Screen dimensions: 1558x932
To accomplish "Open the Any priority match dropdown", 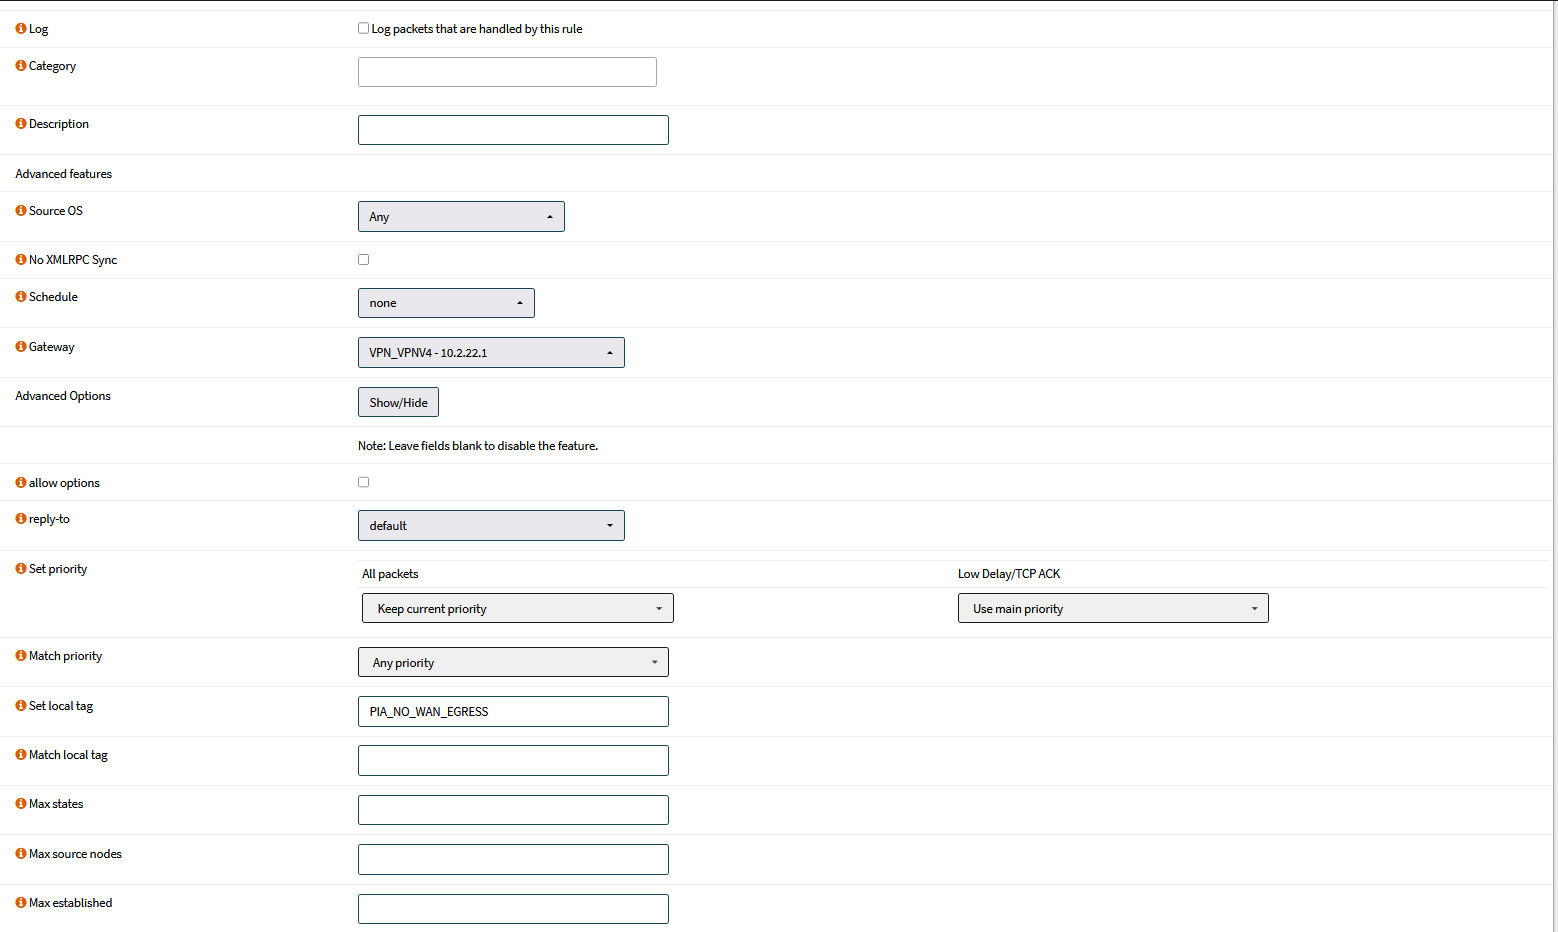I will point(513,663).
